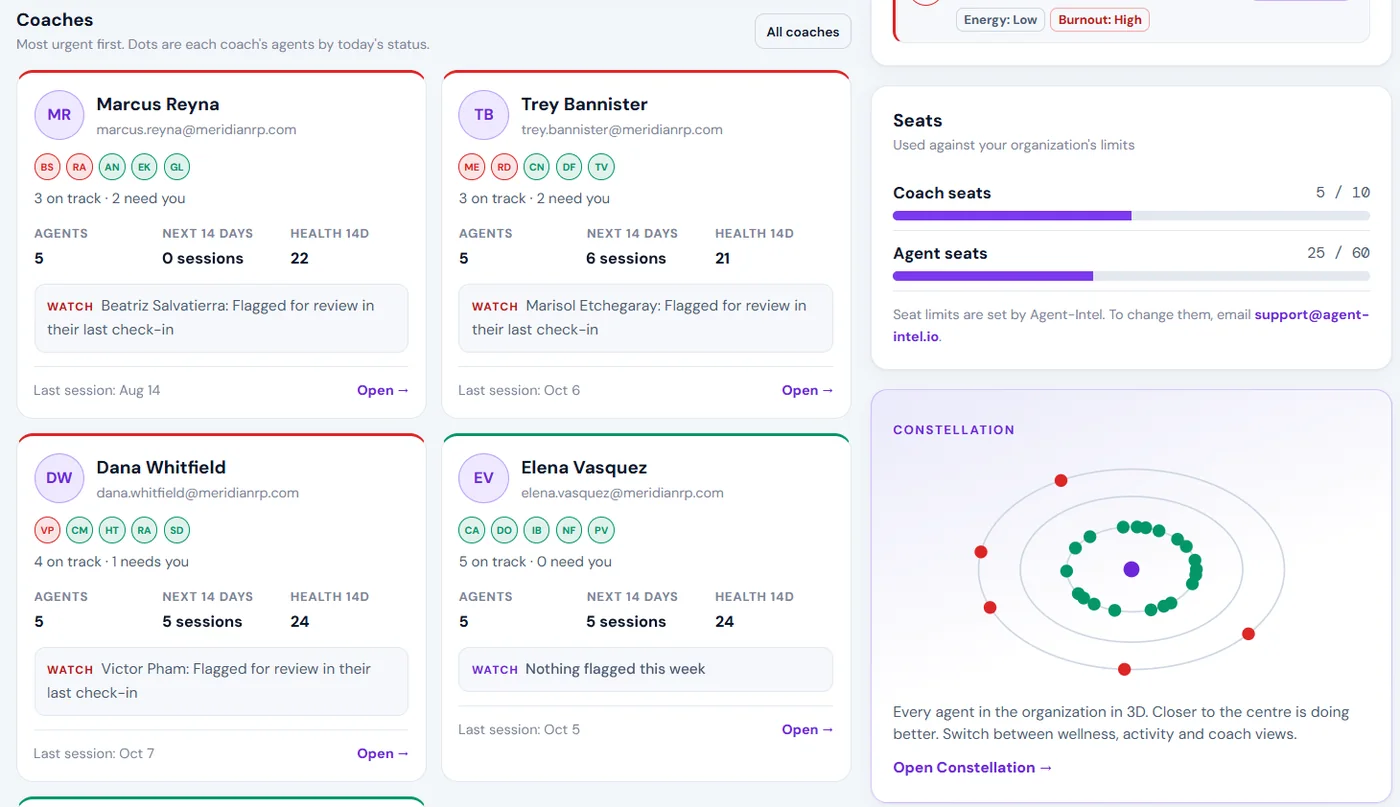
Task: Select the RA agent dot under Dana Whitfield
Action: [x=144, y=530]
